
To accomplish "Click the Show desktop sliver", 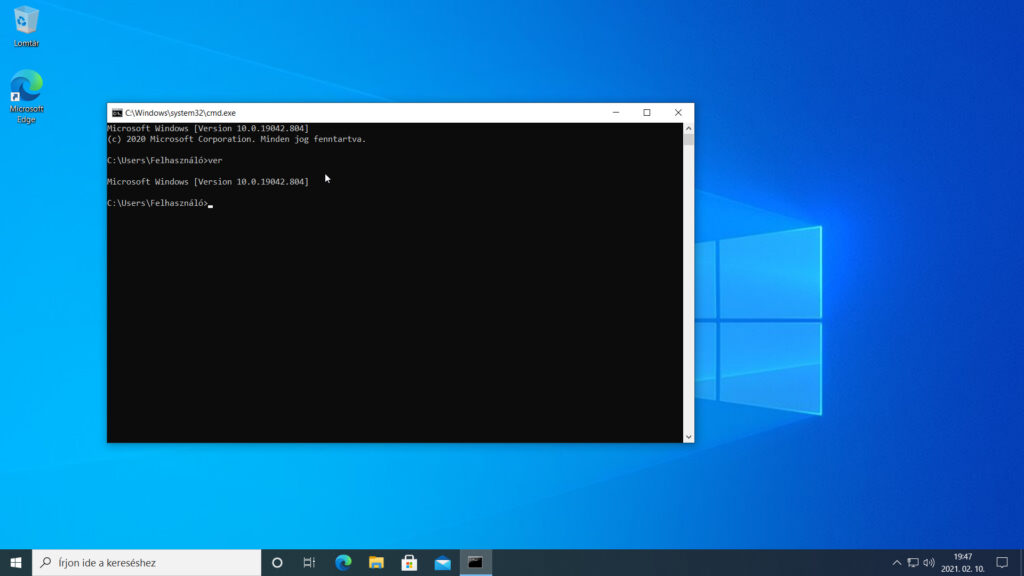I will point(1021,562).
